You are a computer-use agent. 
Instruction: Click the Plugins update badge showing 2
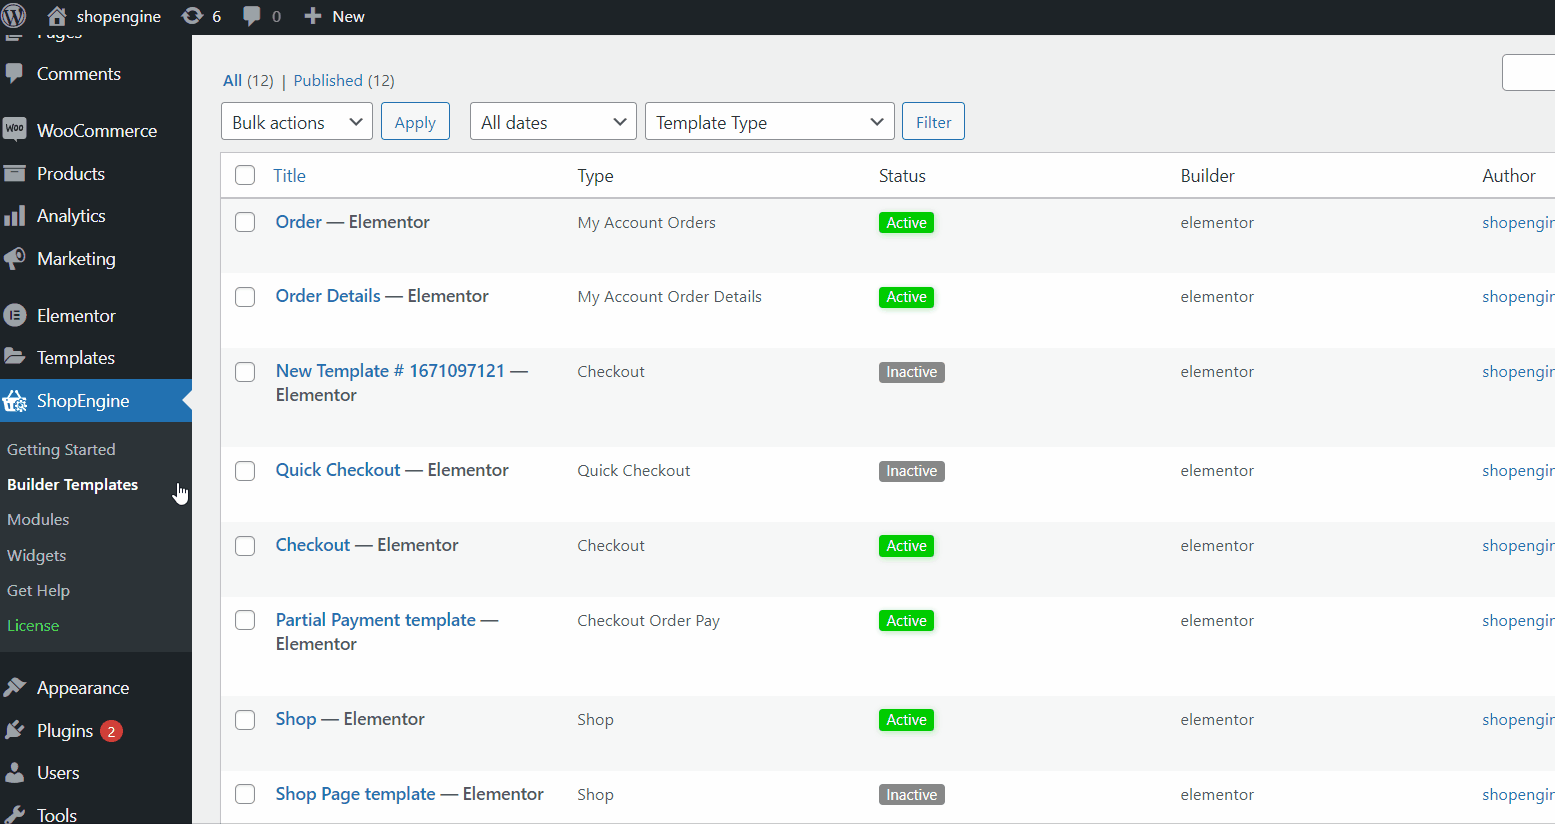[111, 731]
